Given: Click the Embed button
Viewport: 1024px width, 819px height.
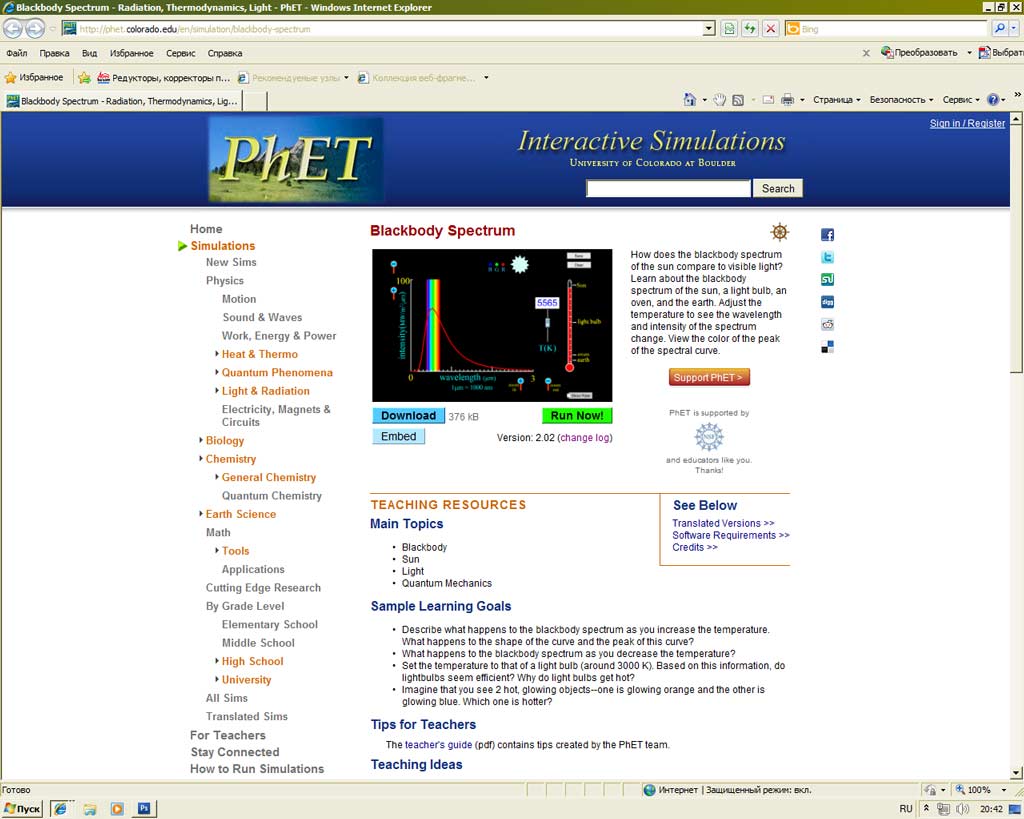Looking at the screenshot, I should click(x=398, y=436).
